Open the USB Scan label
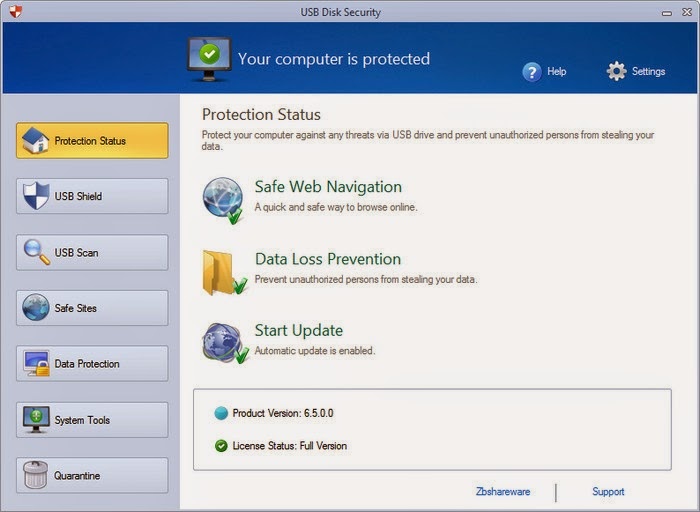This screenshot has width=700, height=512. [x=76, y=252]
